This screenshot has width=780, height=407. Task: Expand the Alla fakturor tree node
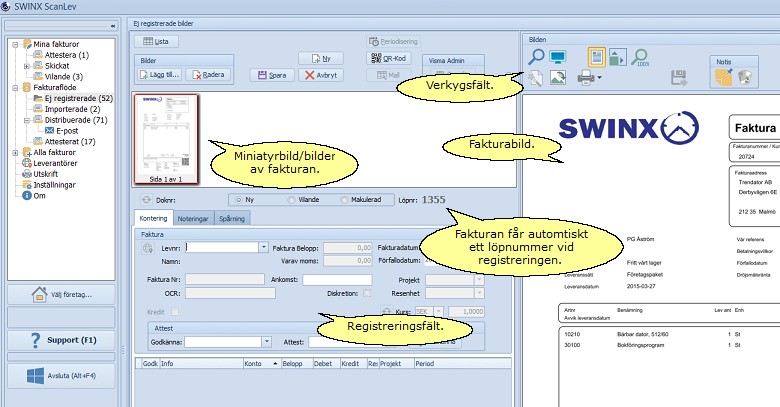[15, 153]
